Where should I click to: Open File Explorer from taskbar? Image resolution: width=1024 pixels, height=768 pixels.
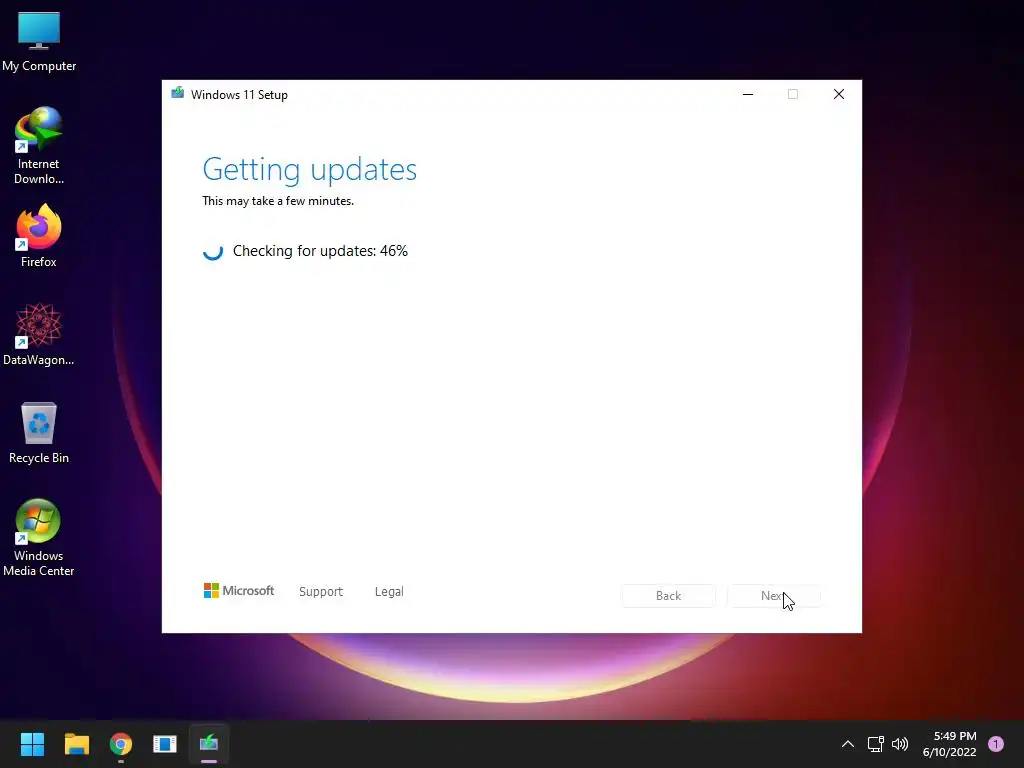(76, 744)
